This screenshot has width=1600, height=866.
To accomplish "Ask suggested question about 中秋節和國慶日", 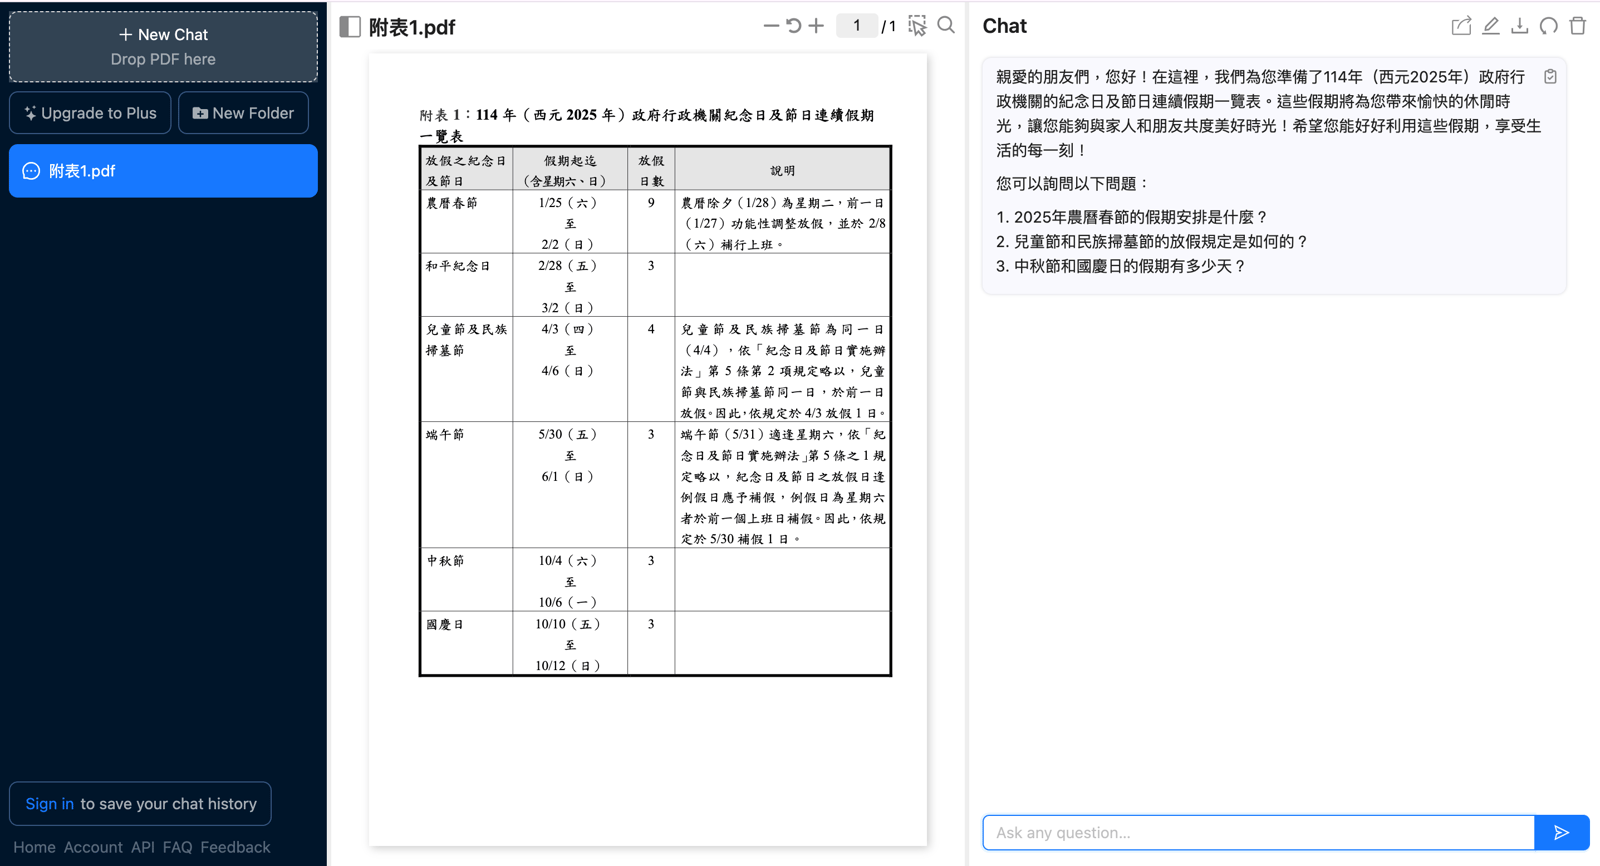I will 1130,267.
